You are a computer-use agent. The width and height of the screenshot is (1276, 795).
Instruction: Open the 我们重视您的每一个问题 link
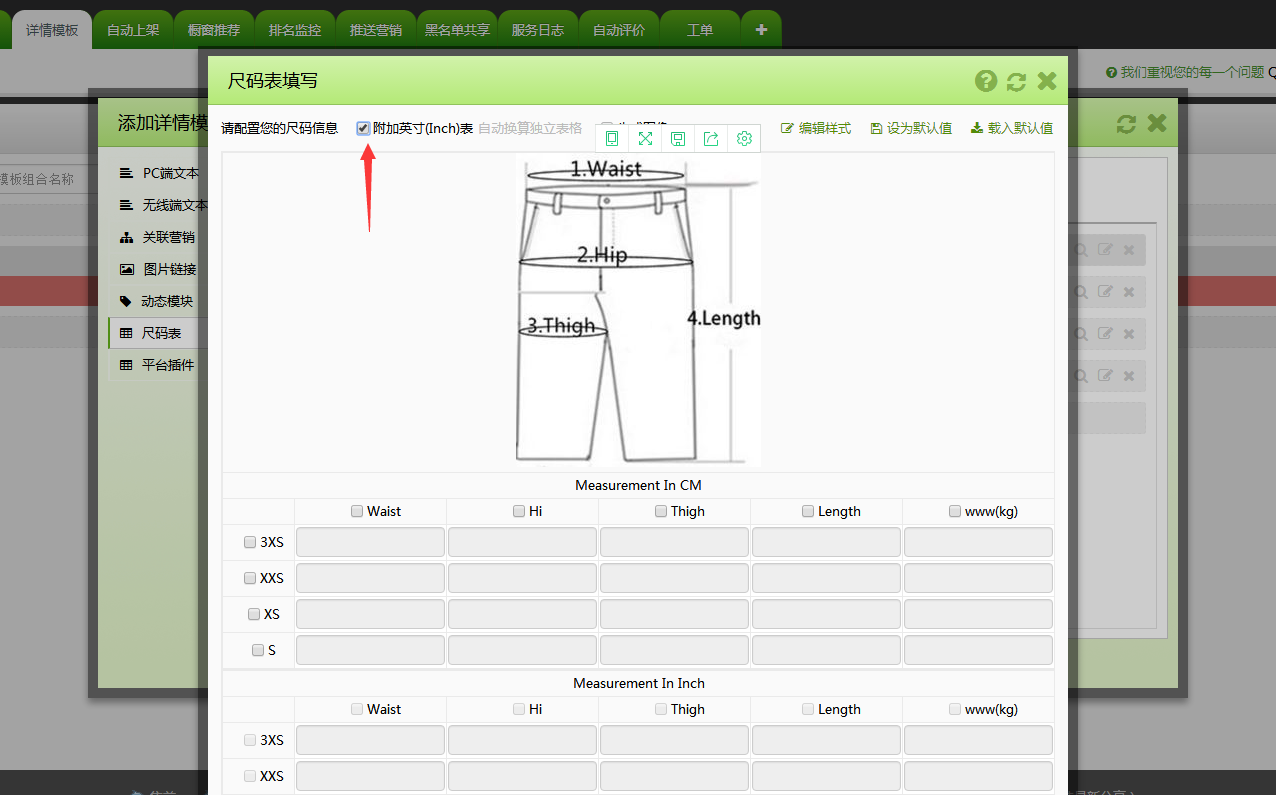coord(1185,72)
